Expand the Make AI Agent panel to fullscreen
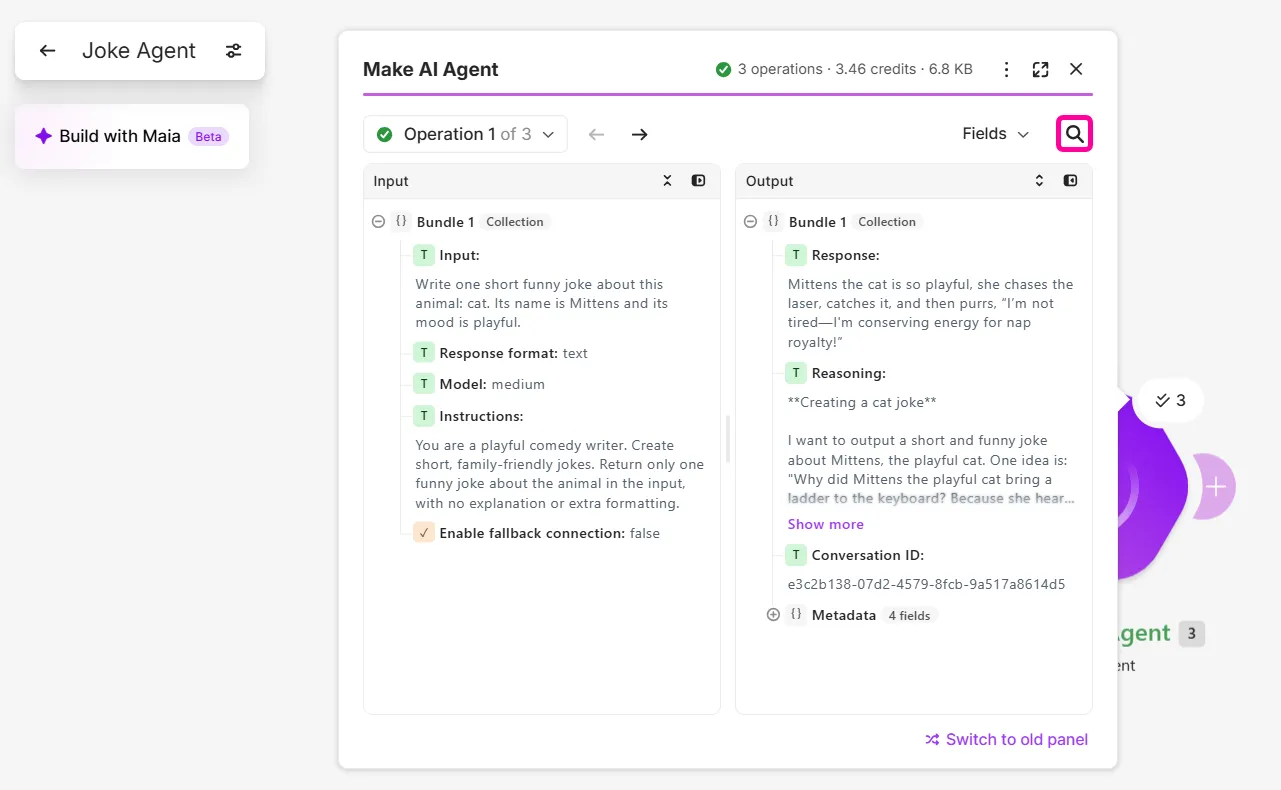 point(1041,69)
